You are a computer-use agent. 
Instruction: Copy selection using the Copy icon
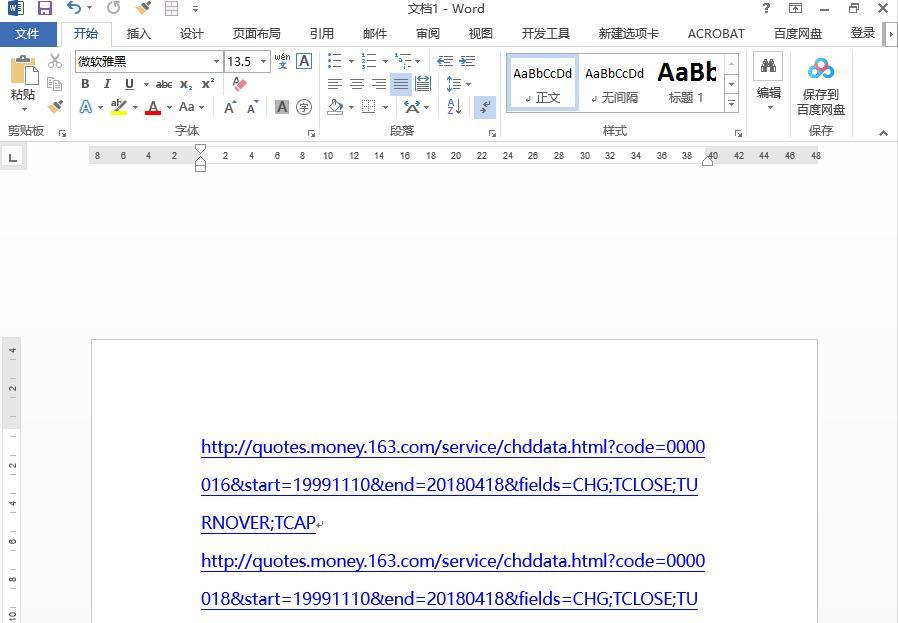(x=55, y=84)
